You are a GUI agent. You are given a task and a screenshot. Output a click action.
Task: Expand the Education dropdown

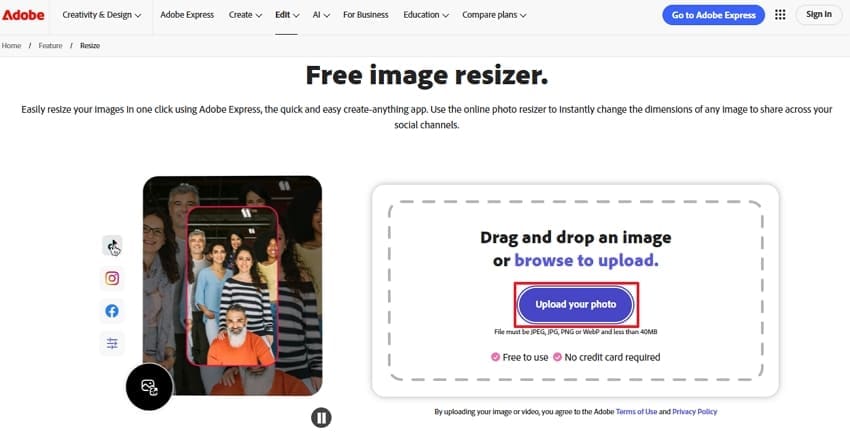coord(426,15)
